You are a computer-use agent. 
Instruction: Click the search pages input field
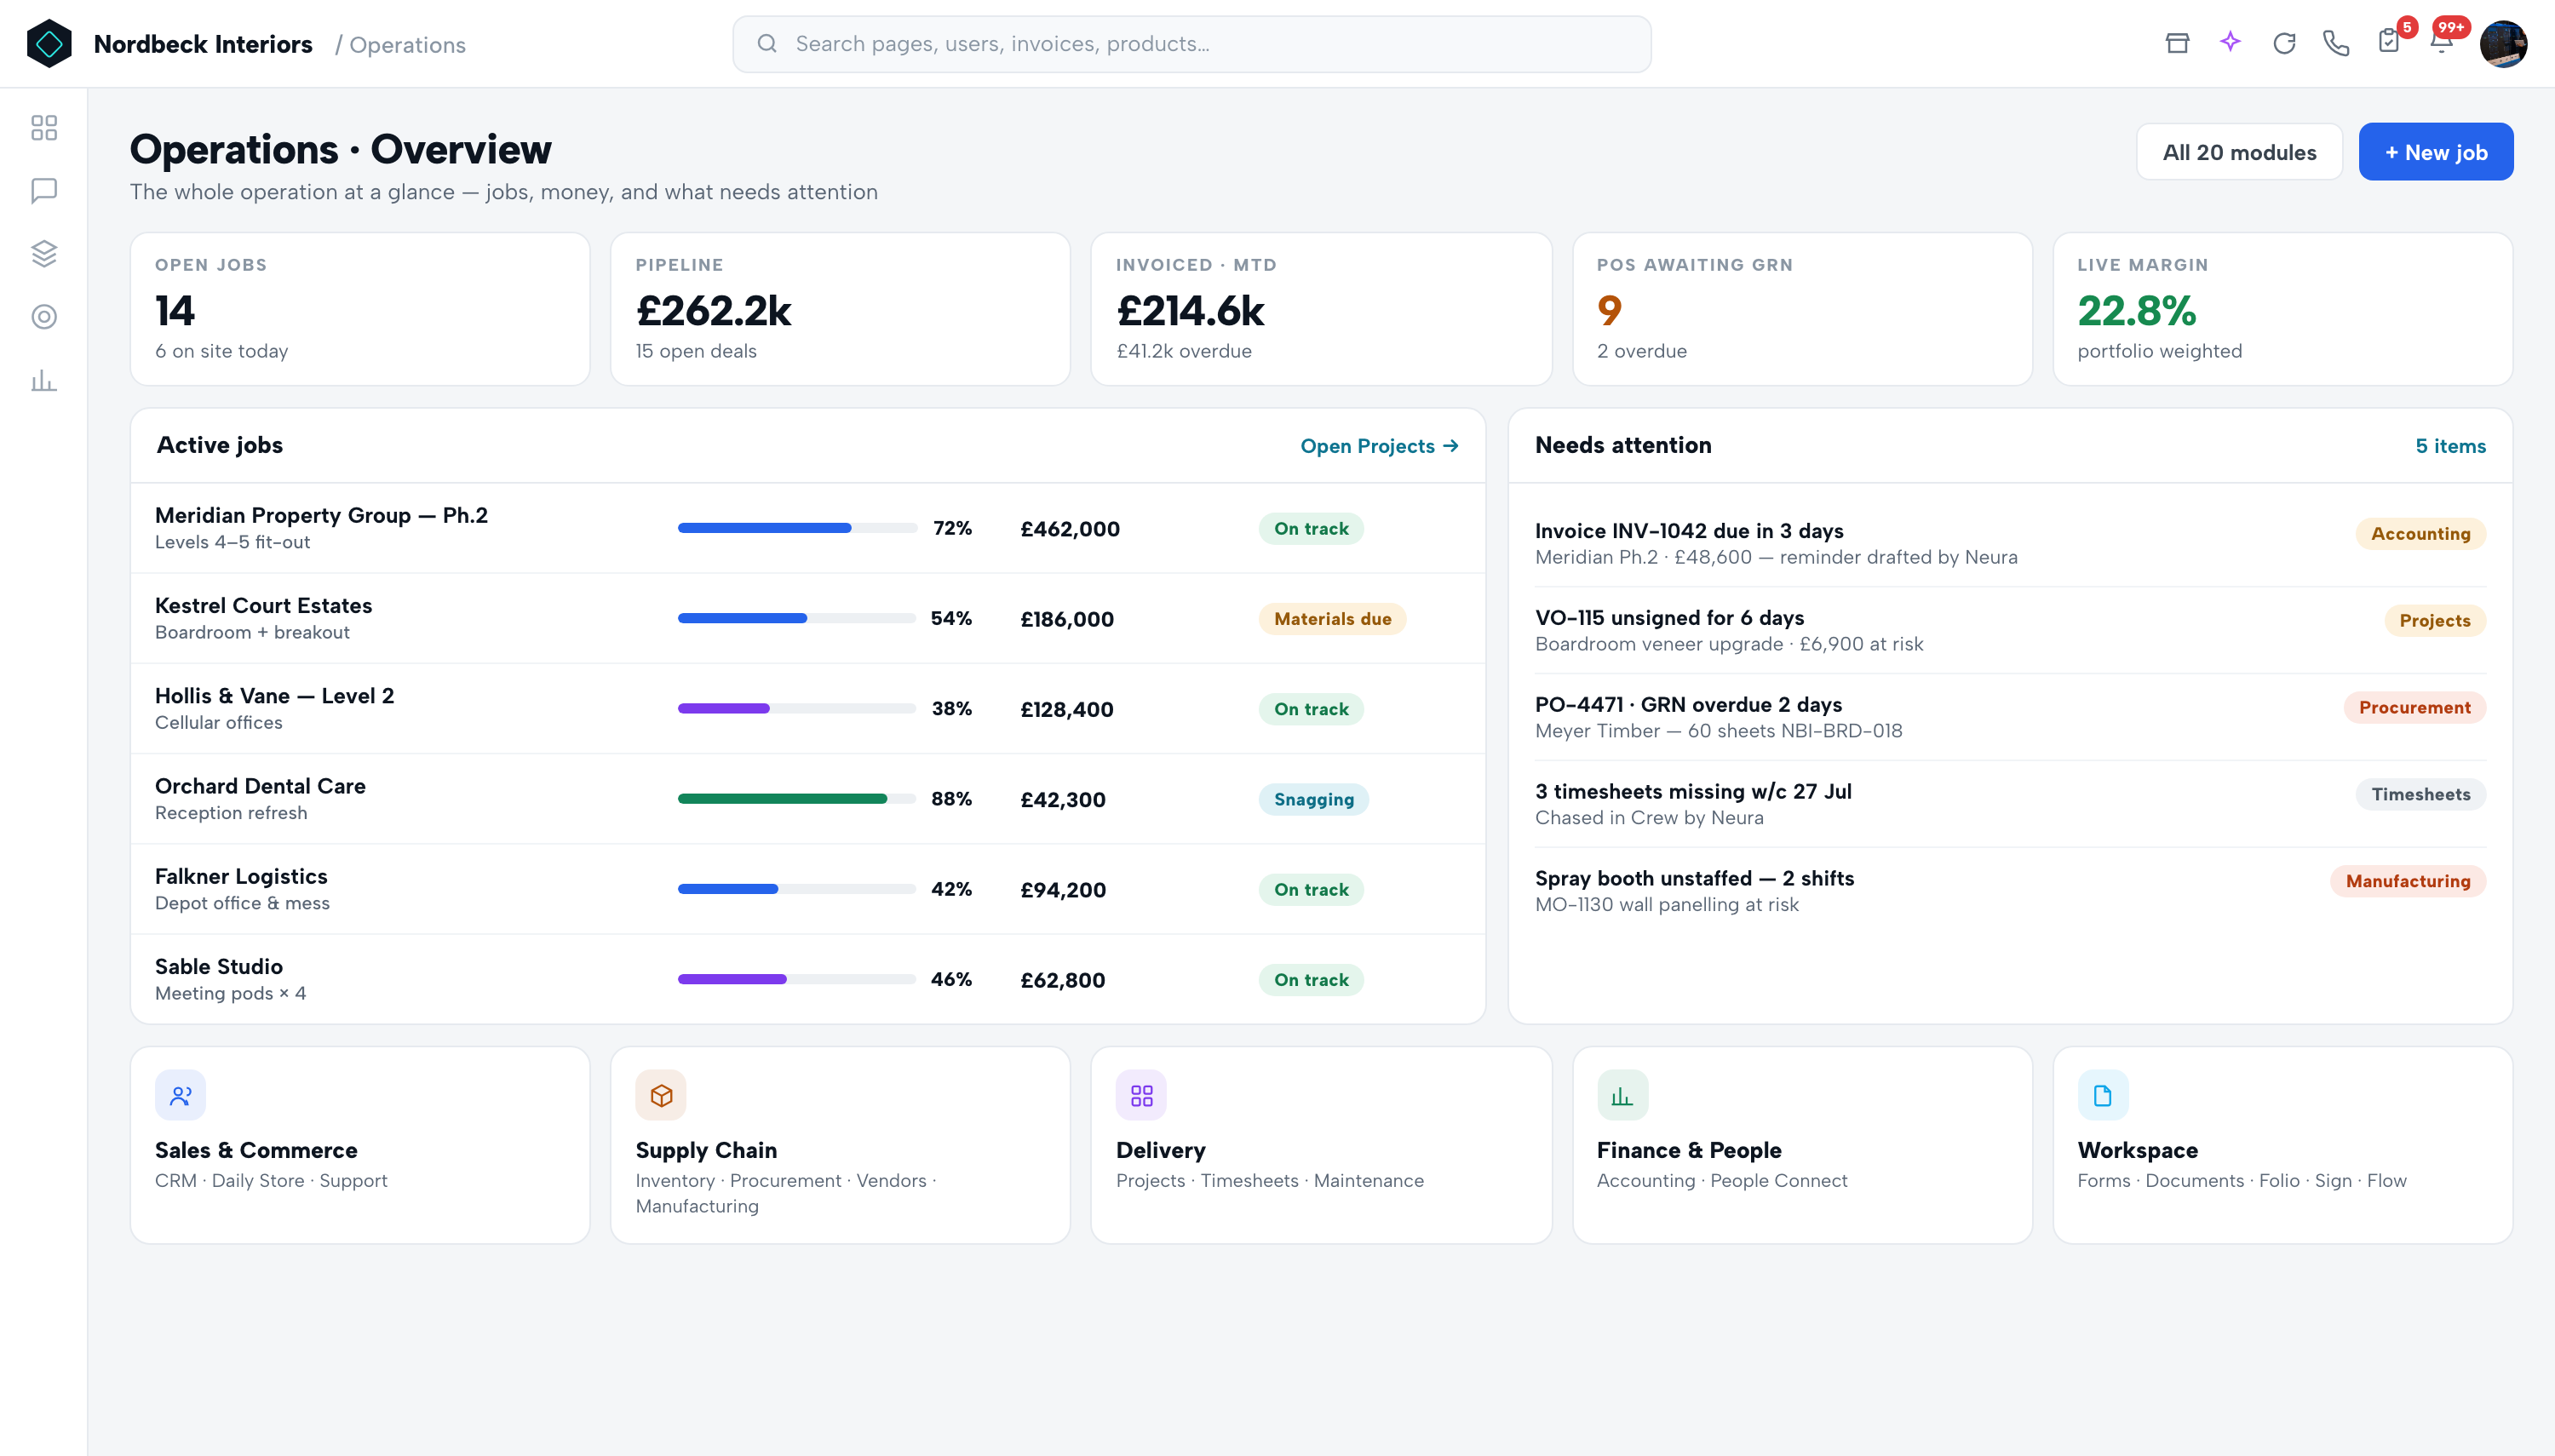1191,43
